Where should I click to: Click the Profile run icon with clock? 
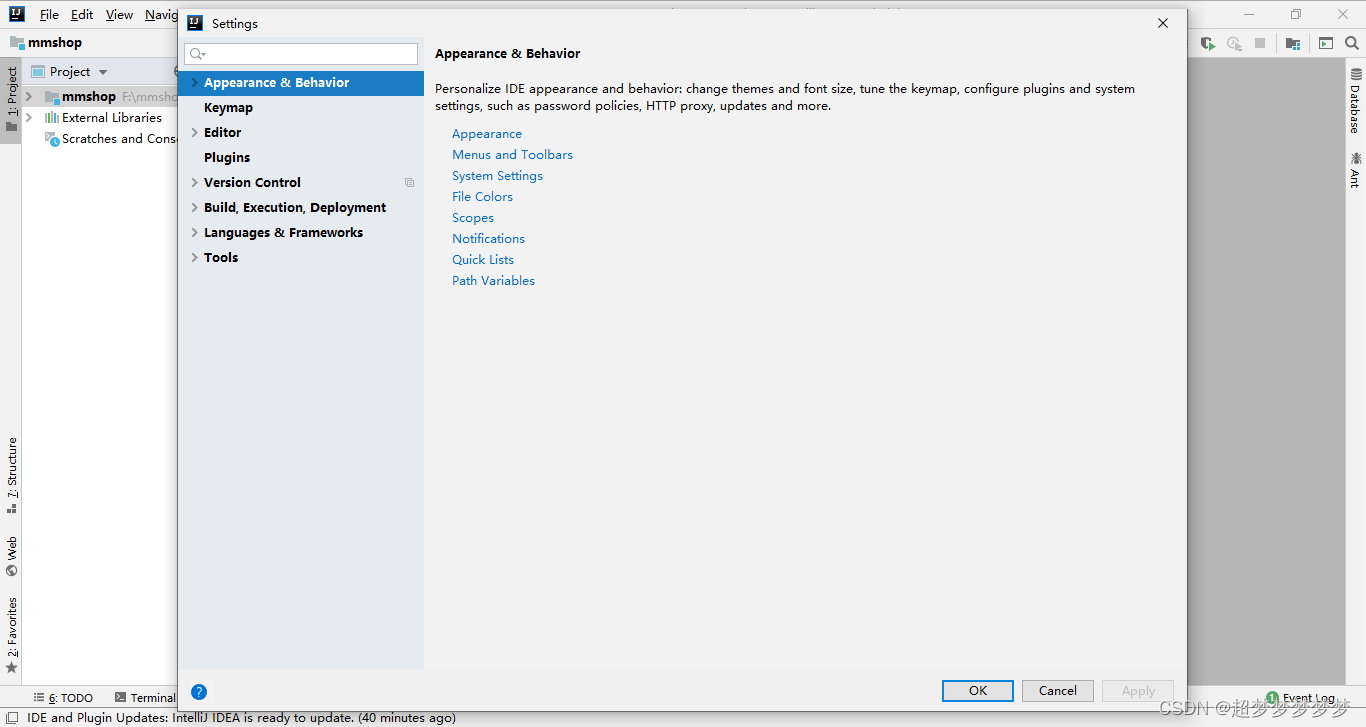pos(1234,43)
